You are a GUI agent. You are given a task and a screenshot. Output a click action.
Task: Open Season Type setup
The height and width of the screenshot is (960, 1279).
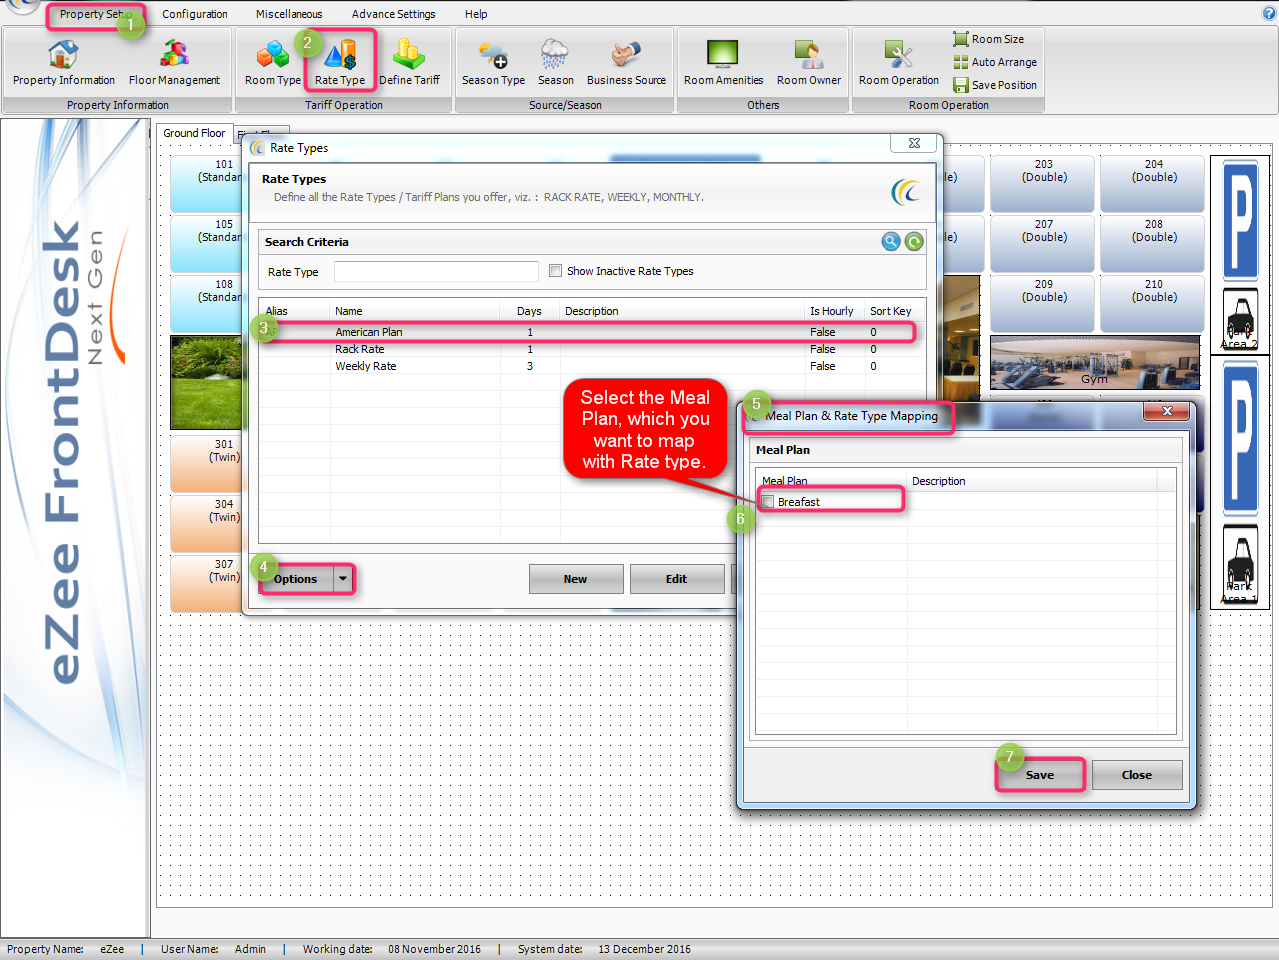[x=493, y=63]
